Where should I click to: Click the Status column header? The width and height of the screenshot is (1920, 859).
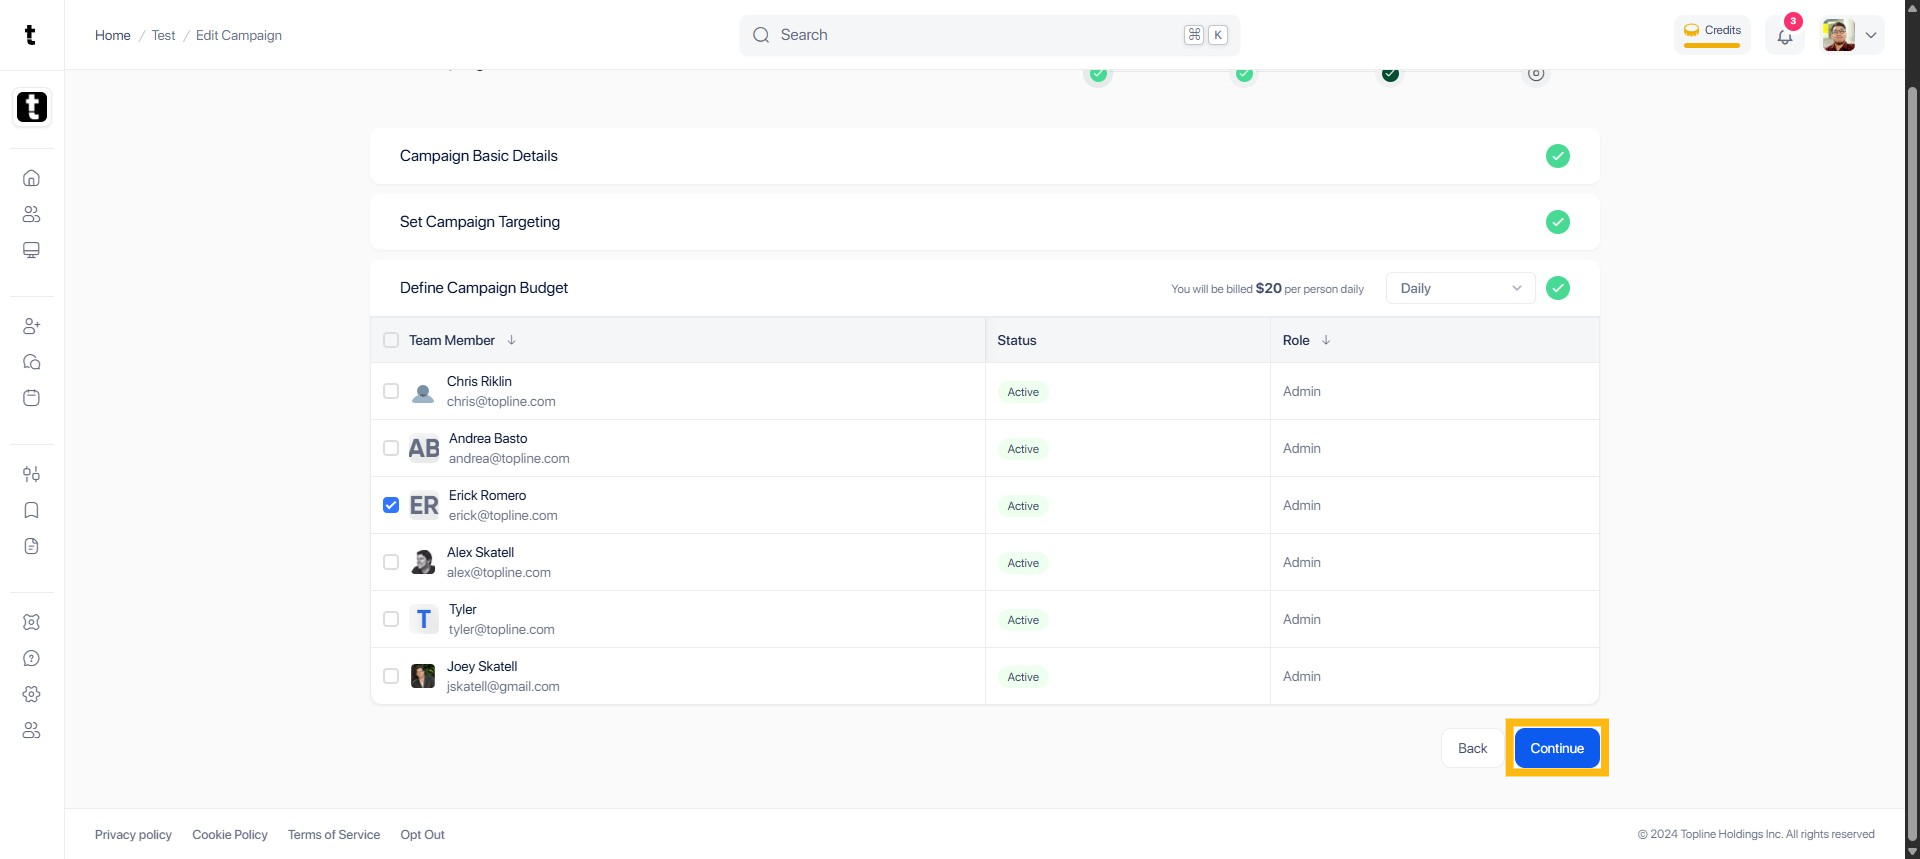1017,340
